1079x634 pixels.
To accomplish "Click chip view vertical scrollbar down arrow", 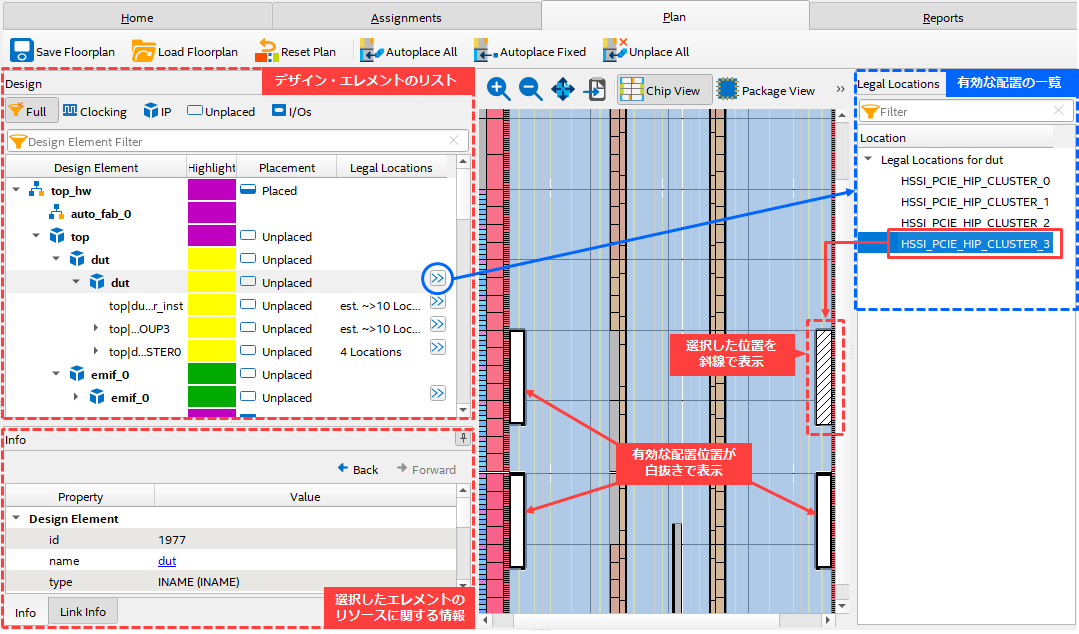I will 842,606.
